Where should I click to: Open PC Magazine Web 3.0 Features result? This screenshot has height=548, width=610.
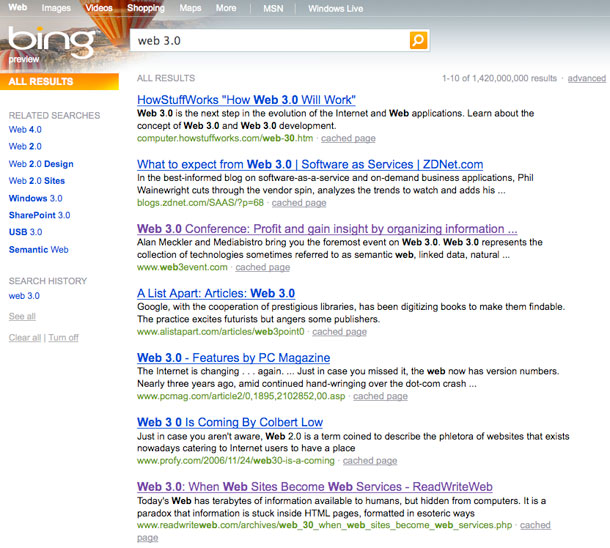pos(233,358)
